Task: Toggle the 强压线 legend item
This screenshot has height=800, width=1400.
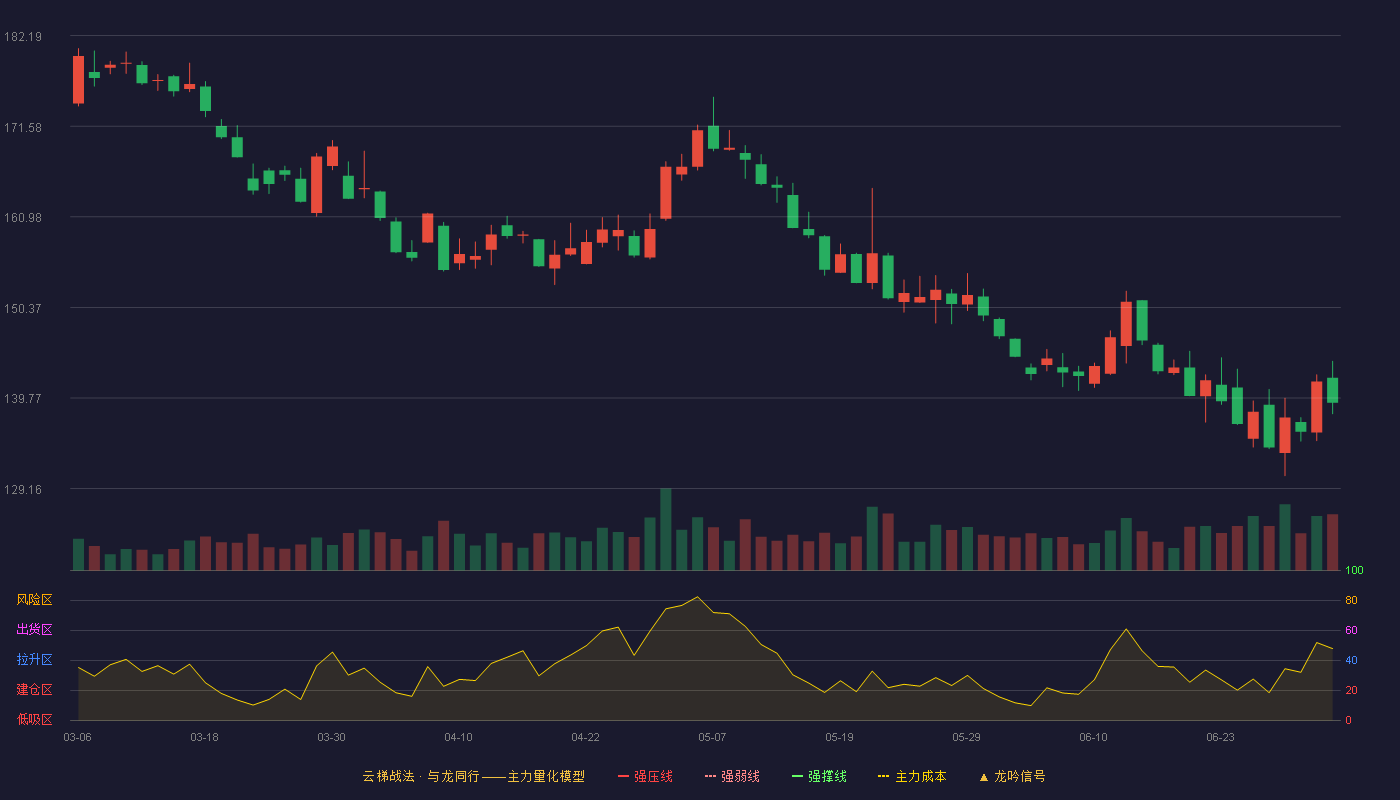Action: pyautogui.click(x=645, y=776)
